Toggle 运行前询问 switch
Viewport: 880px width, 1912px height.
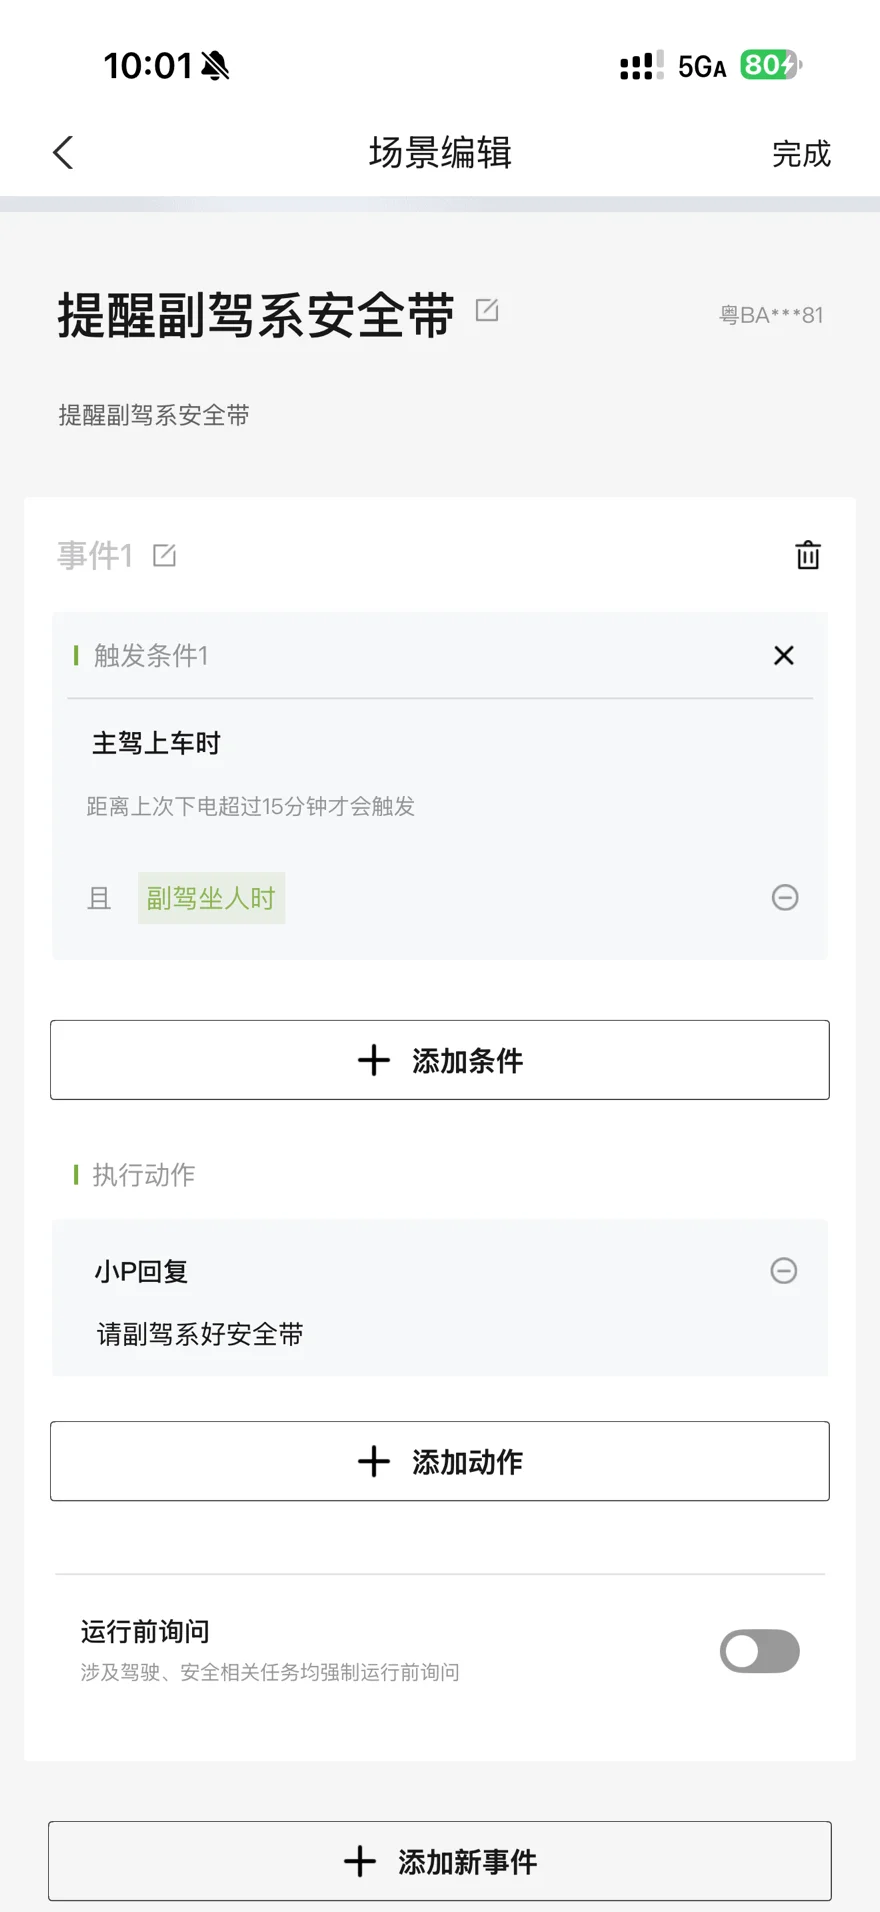759,1651
